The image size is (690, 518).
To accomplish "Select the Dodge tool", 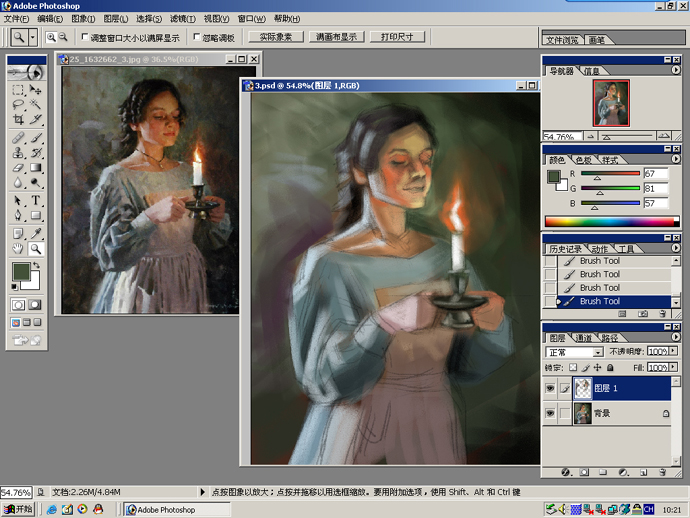I will [x=35, y=182].
